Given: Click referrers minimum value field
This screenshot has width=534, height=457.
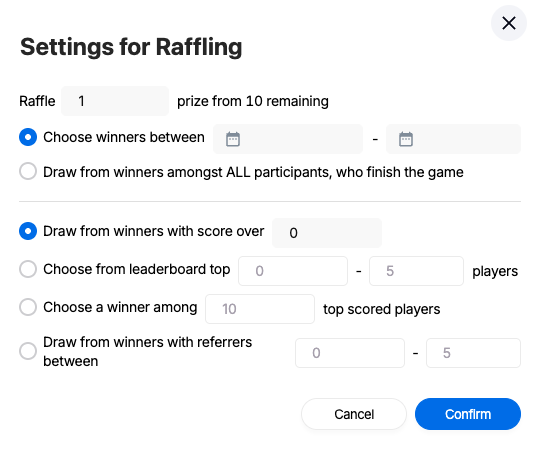Looking at the screenshot, I should tap(350, 353).
